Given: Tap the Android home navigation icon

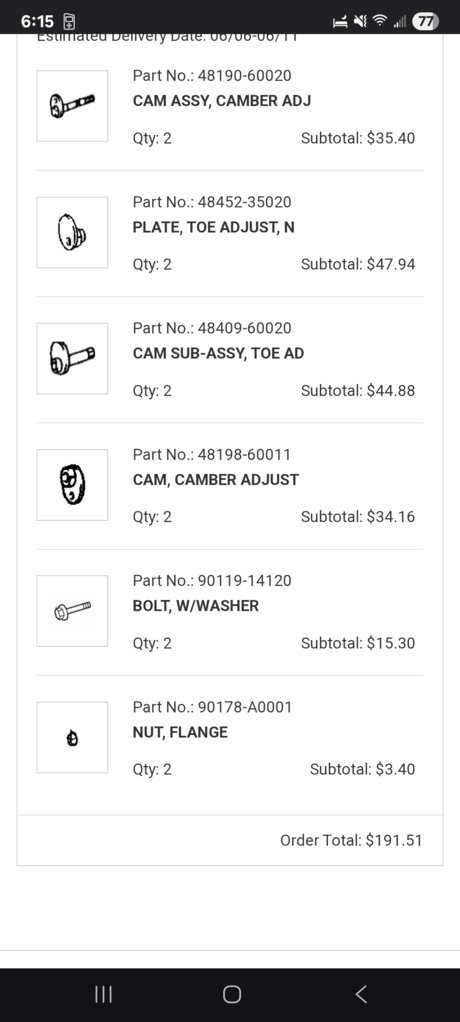Looking at the screenshot, I should (x=231, y=994).
